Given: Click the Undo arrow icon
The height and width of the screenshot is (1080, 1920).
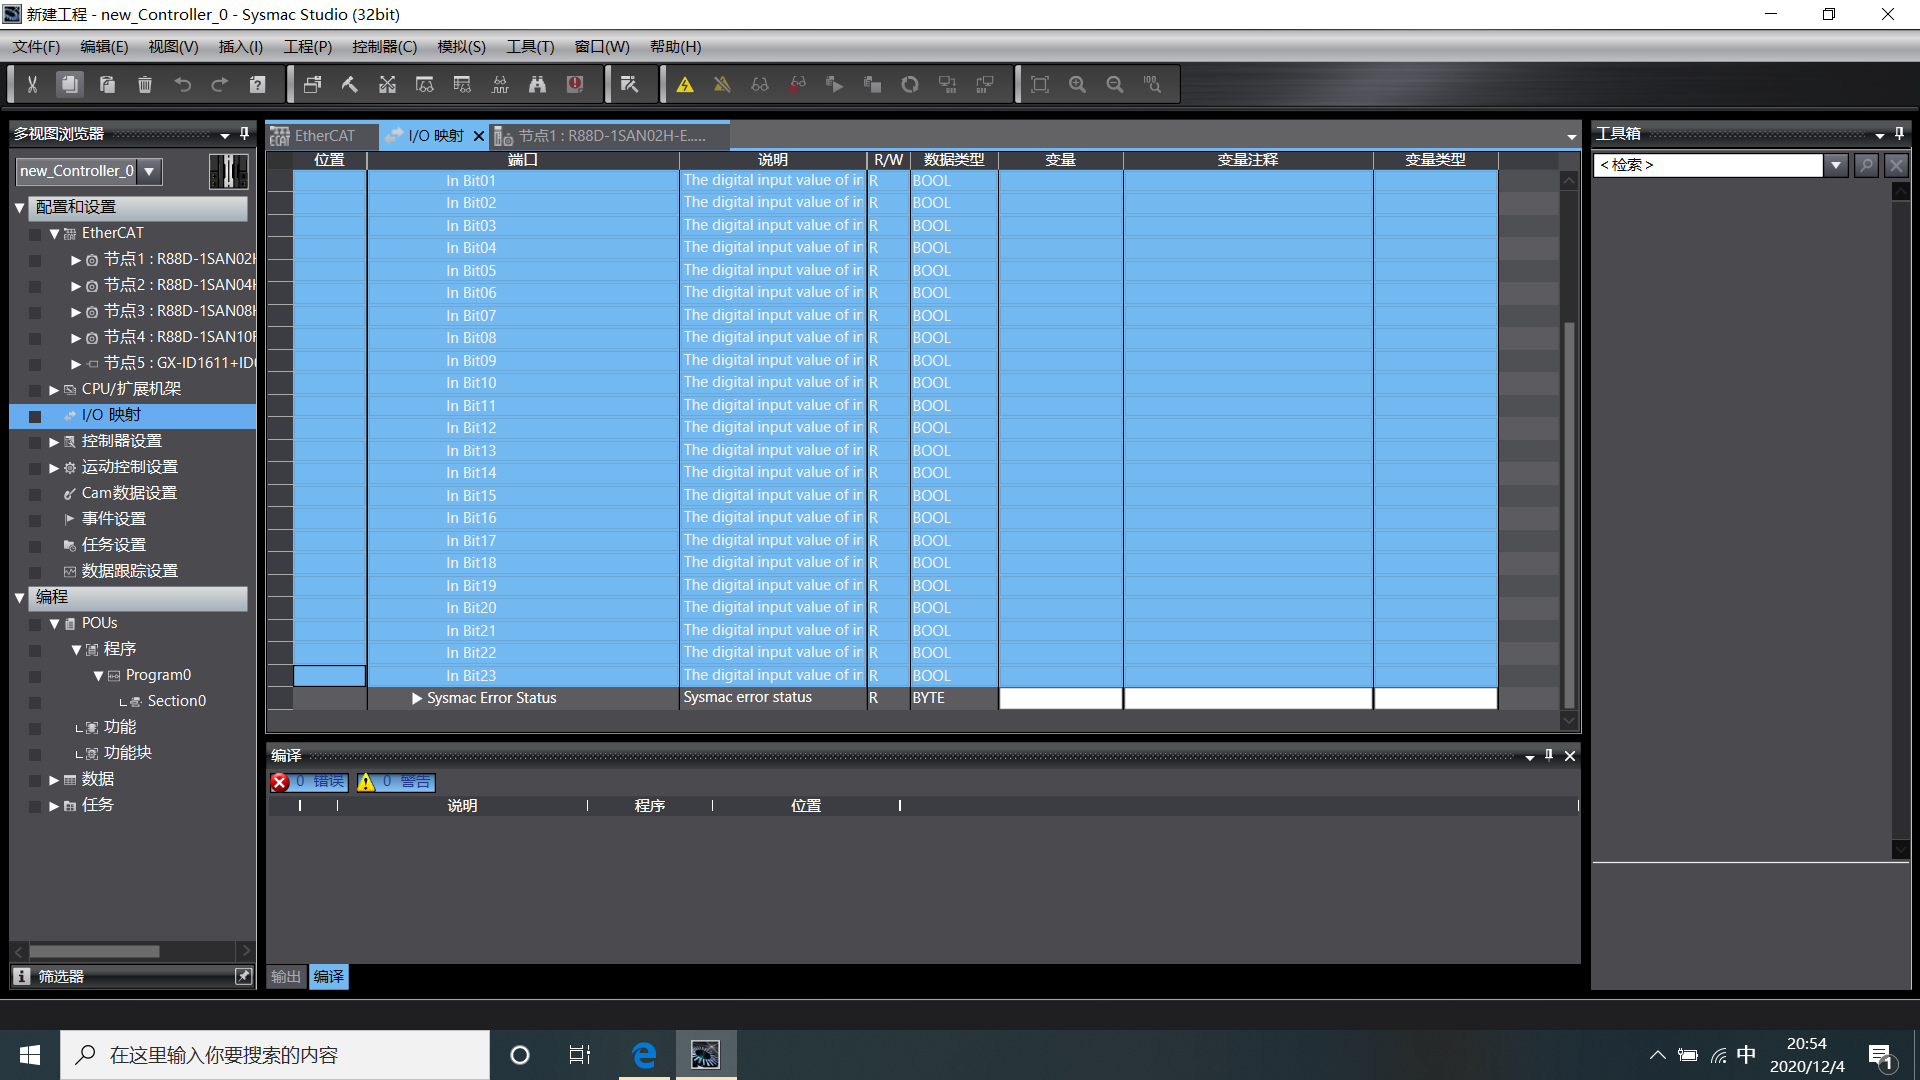Looking at the screenshot, I should 182,85.
